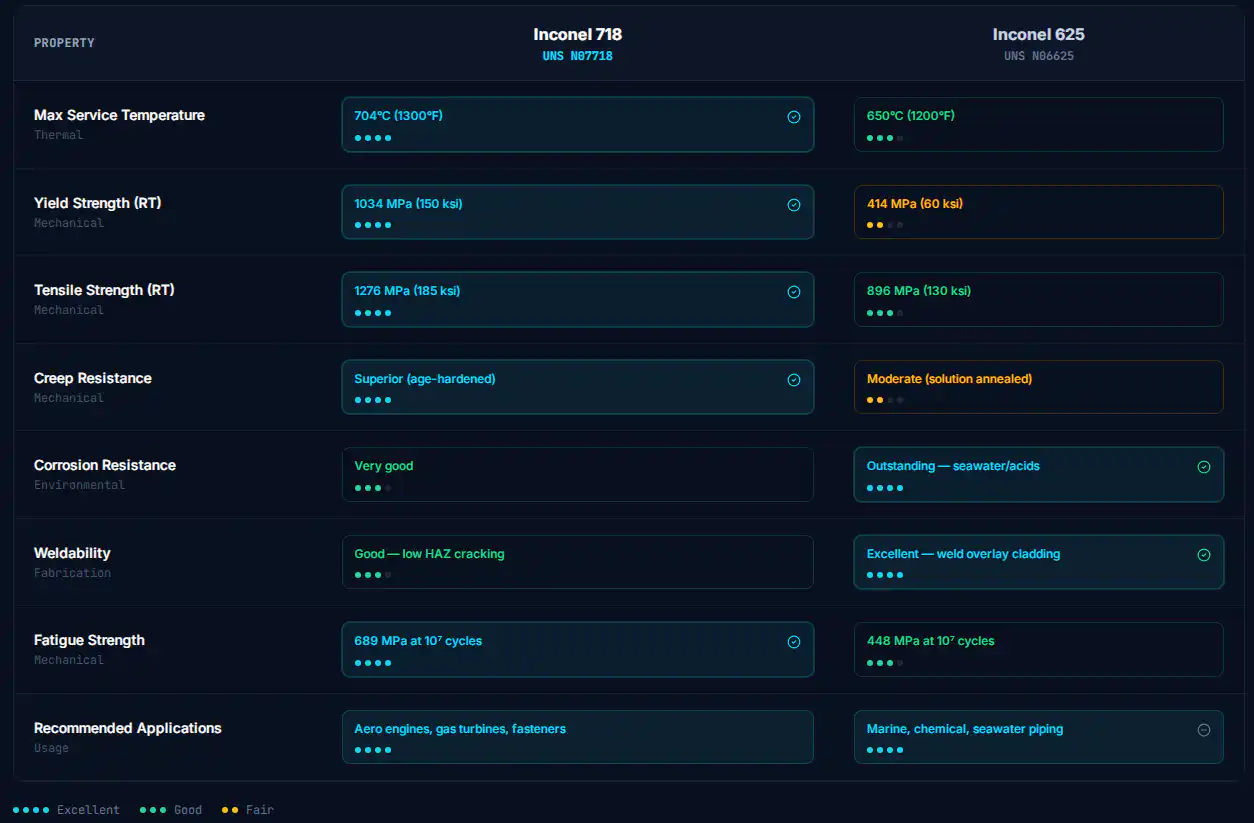Click Marine, chemical, seawater piping text
Viewport: 1254px width, 823px height.
tap(964, 729)
